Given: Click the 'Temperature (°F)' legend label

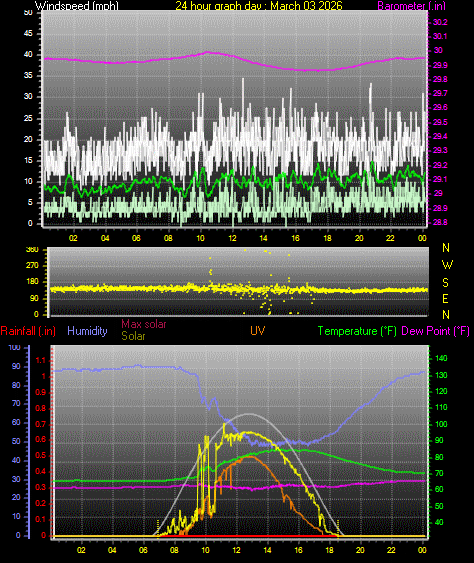Looking at the screenshot, I should pos(357,331).
